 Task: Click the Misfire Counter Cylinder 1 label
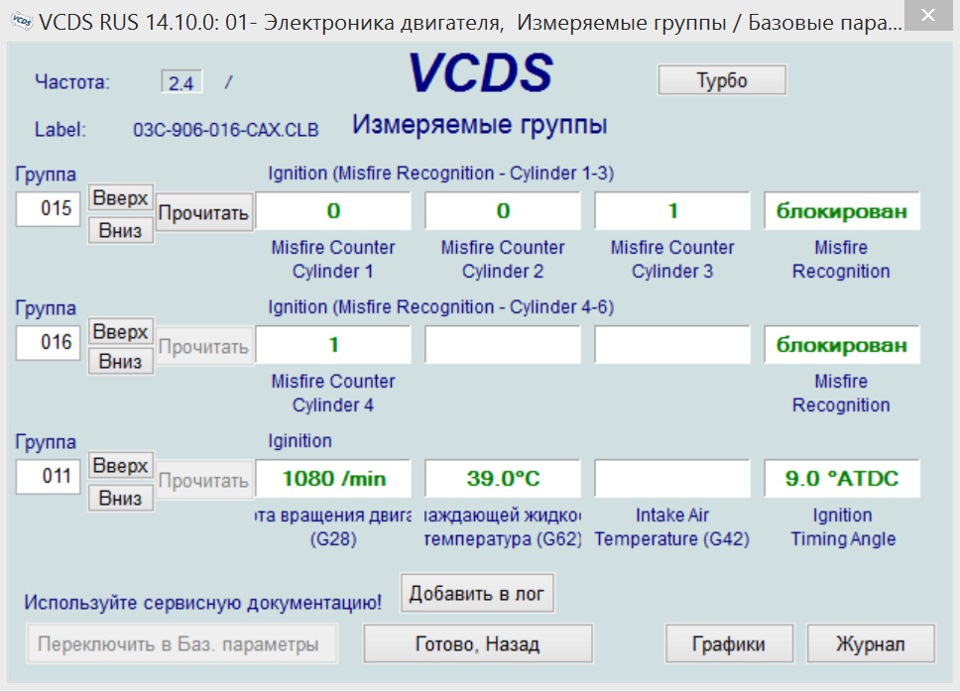click(333, 259)
